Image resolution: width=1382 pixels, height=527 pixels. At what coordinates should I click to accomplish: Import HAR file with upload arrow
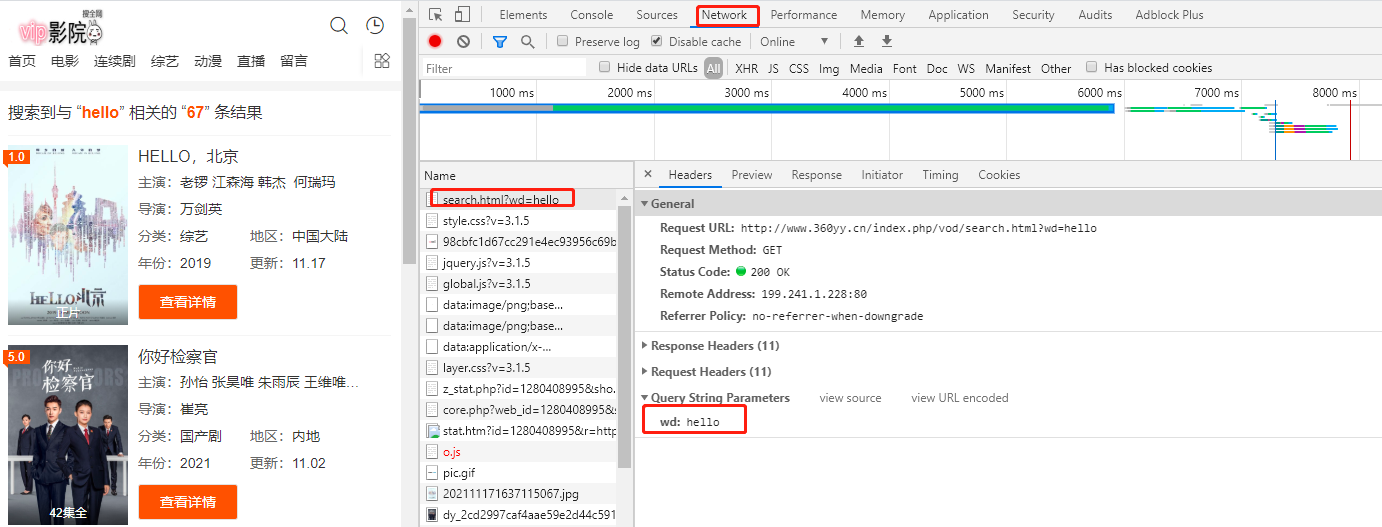[858, 41]
